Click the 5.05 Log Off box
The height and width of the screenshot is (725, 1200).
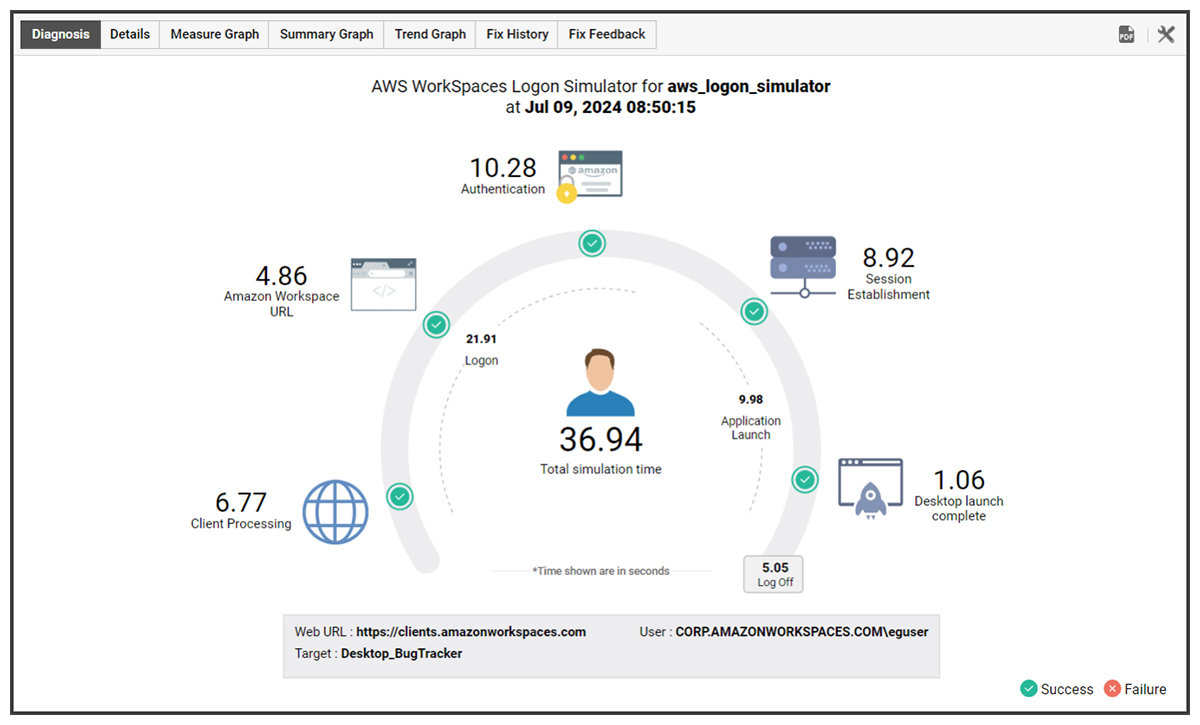[774, 574]
